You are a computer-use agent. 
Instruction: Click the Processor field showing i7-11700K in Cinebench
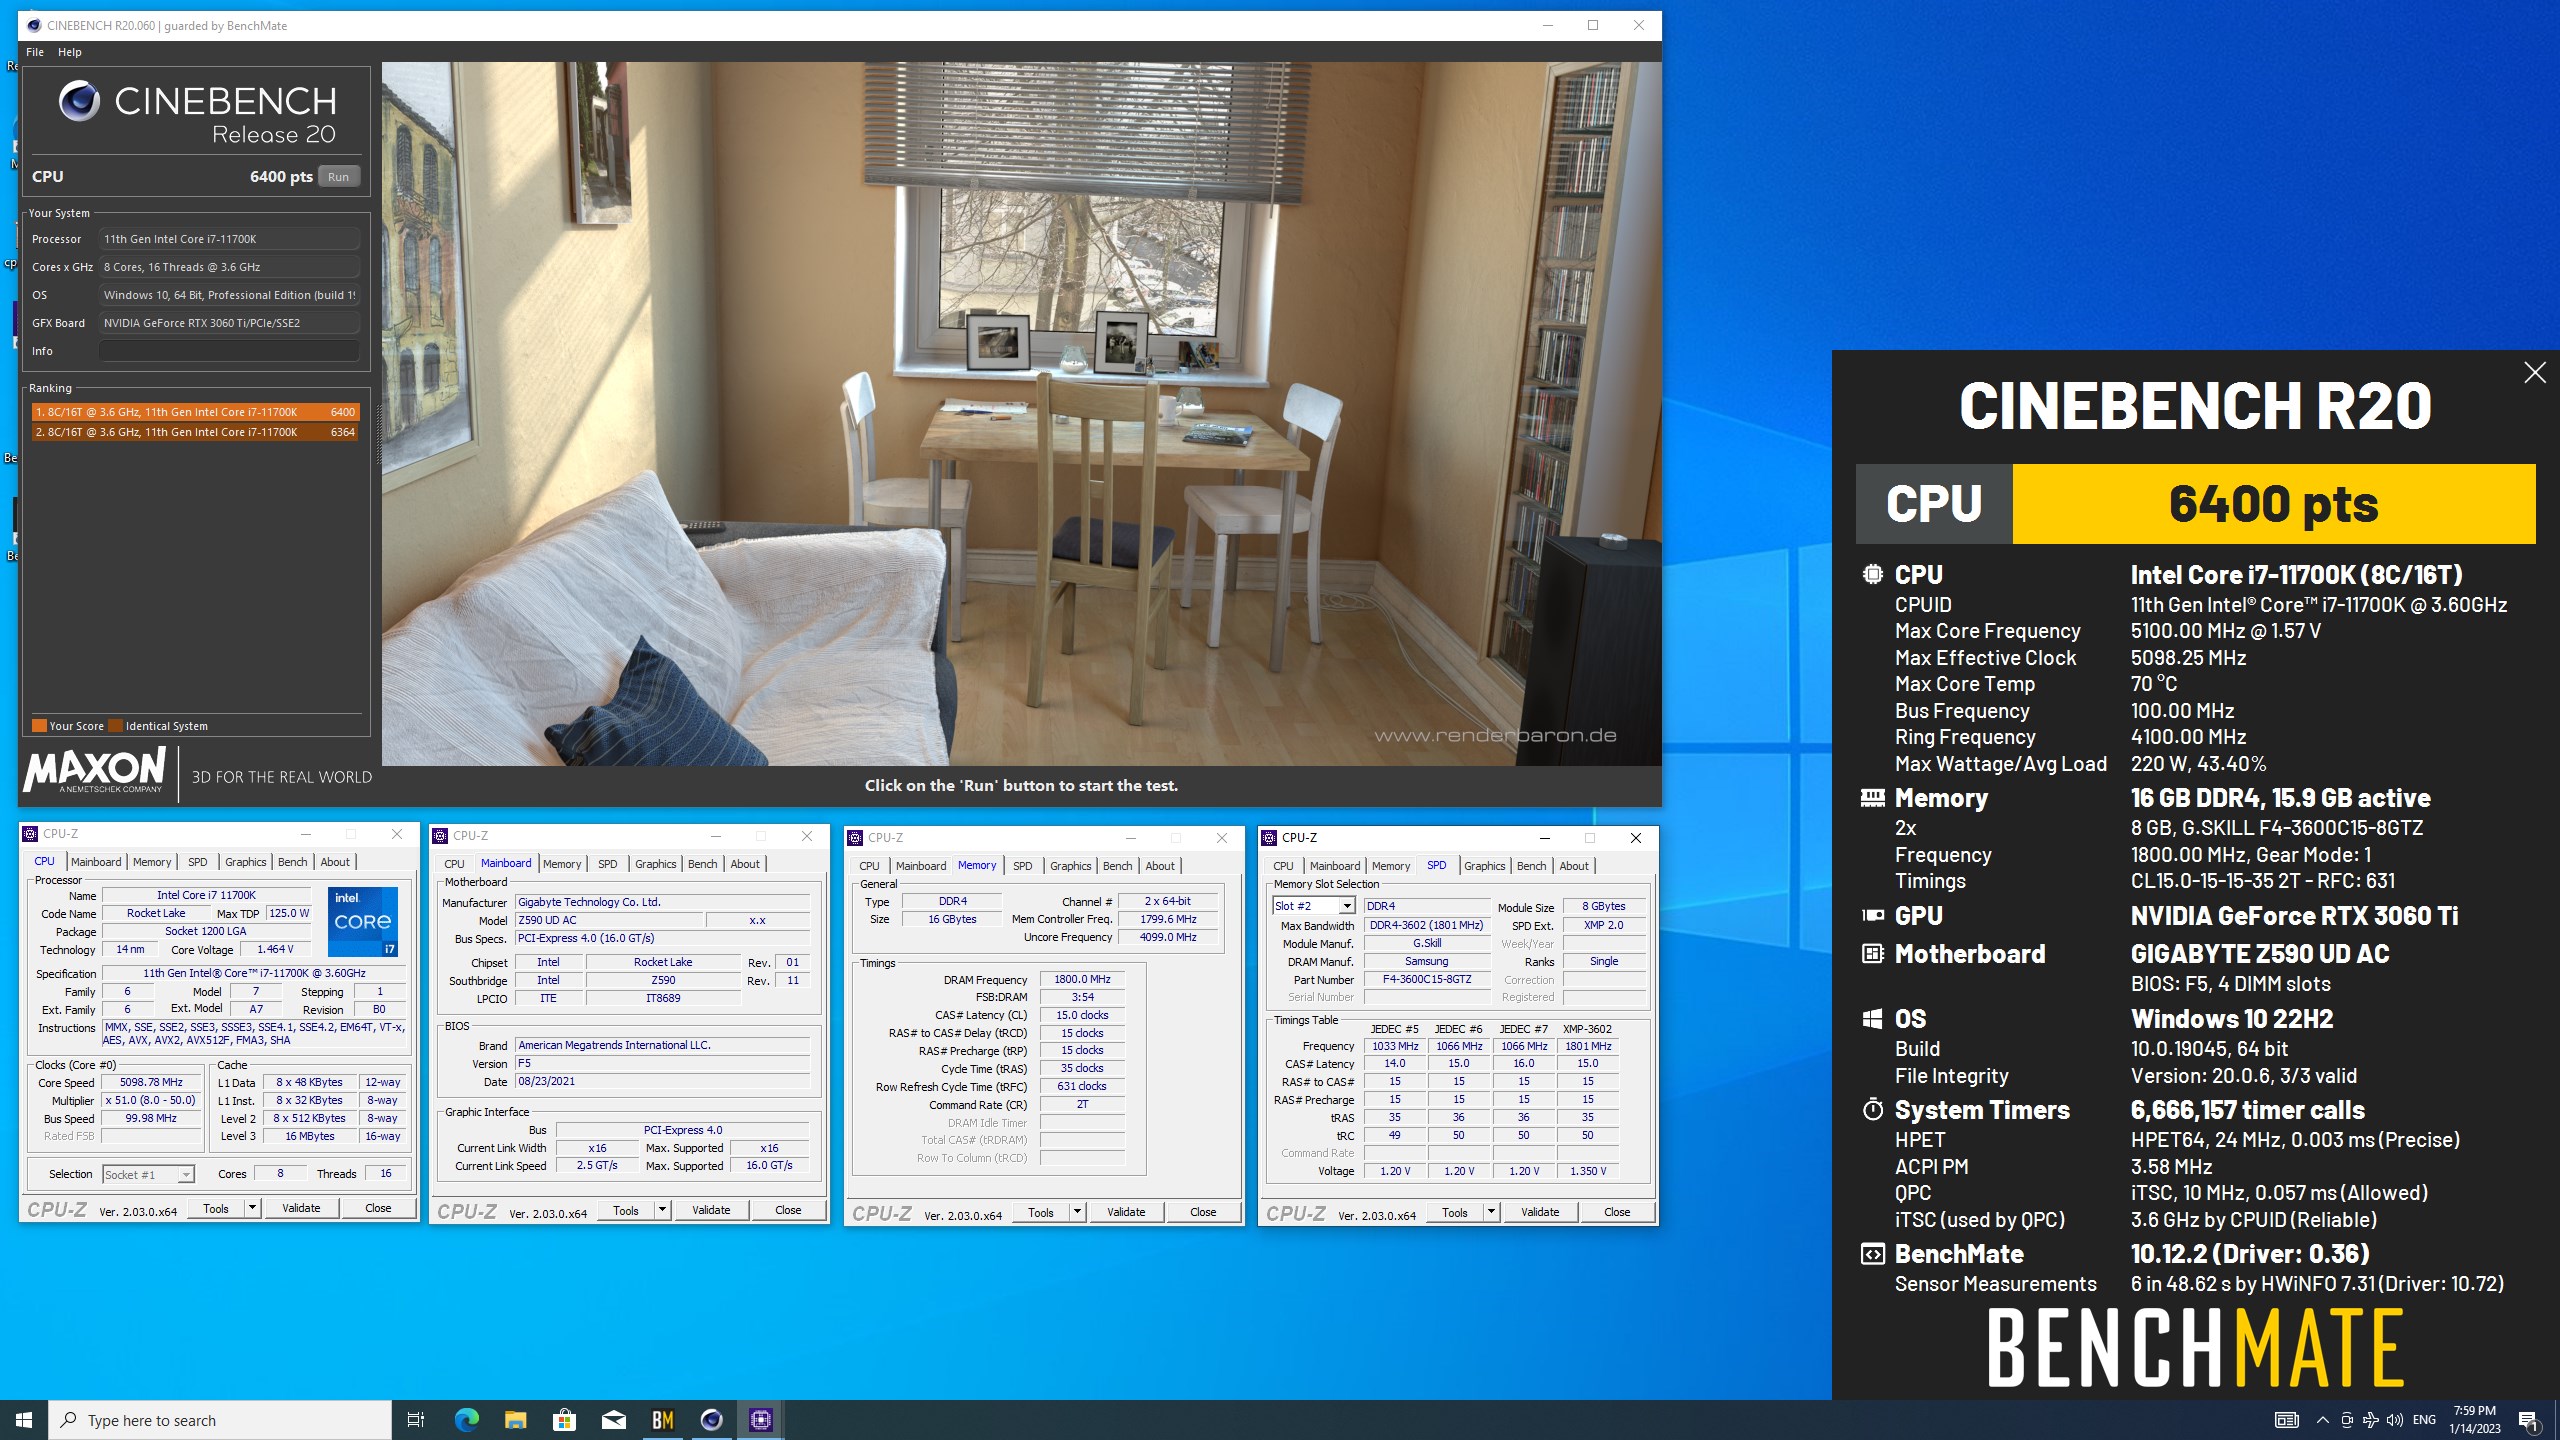coord(229,239)
